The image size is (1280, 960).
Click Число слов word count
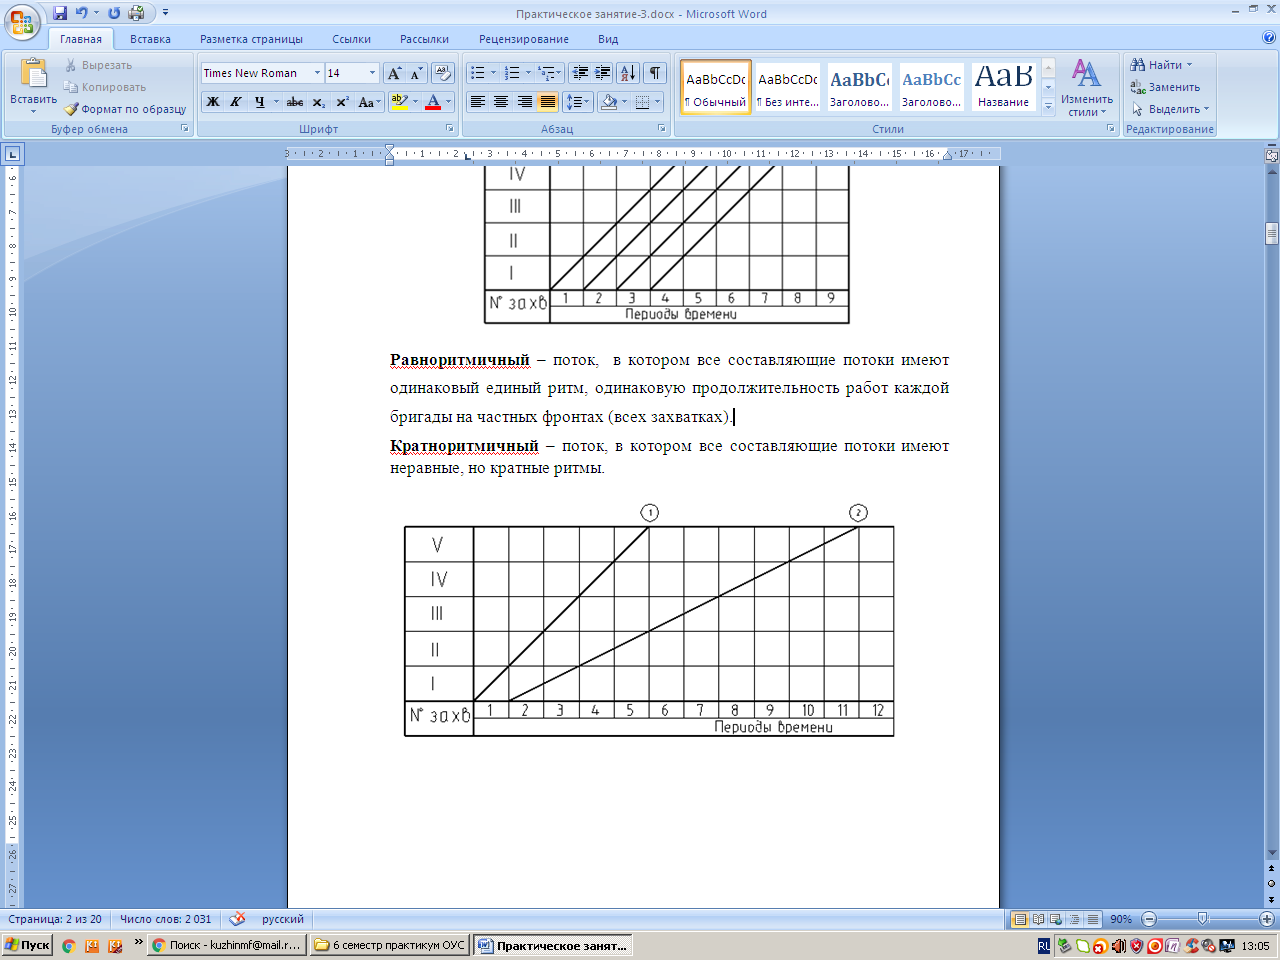[166, 919]
